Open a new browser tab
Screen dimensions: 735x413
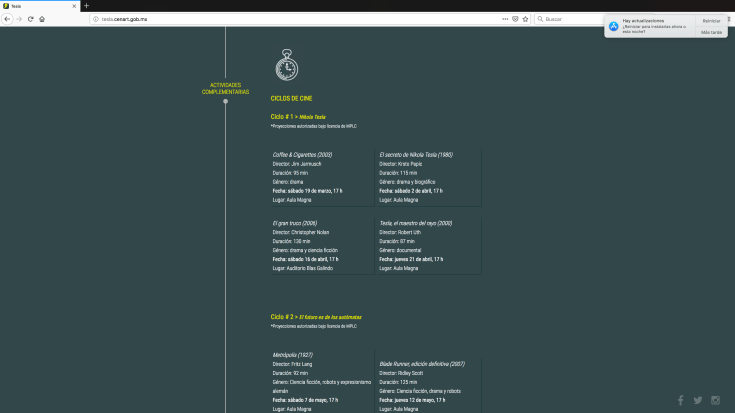click(86, 6)
